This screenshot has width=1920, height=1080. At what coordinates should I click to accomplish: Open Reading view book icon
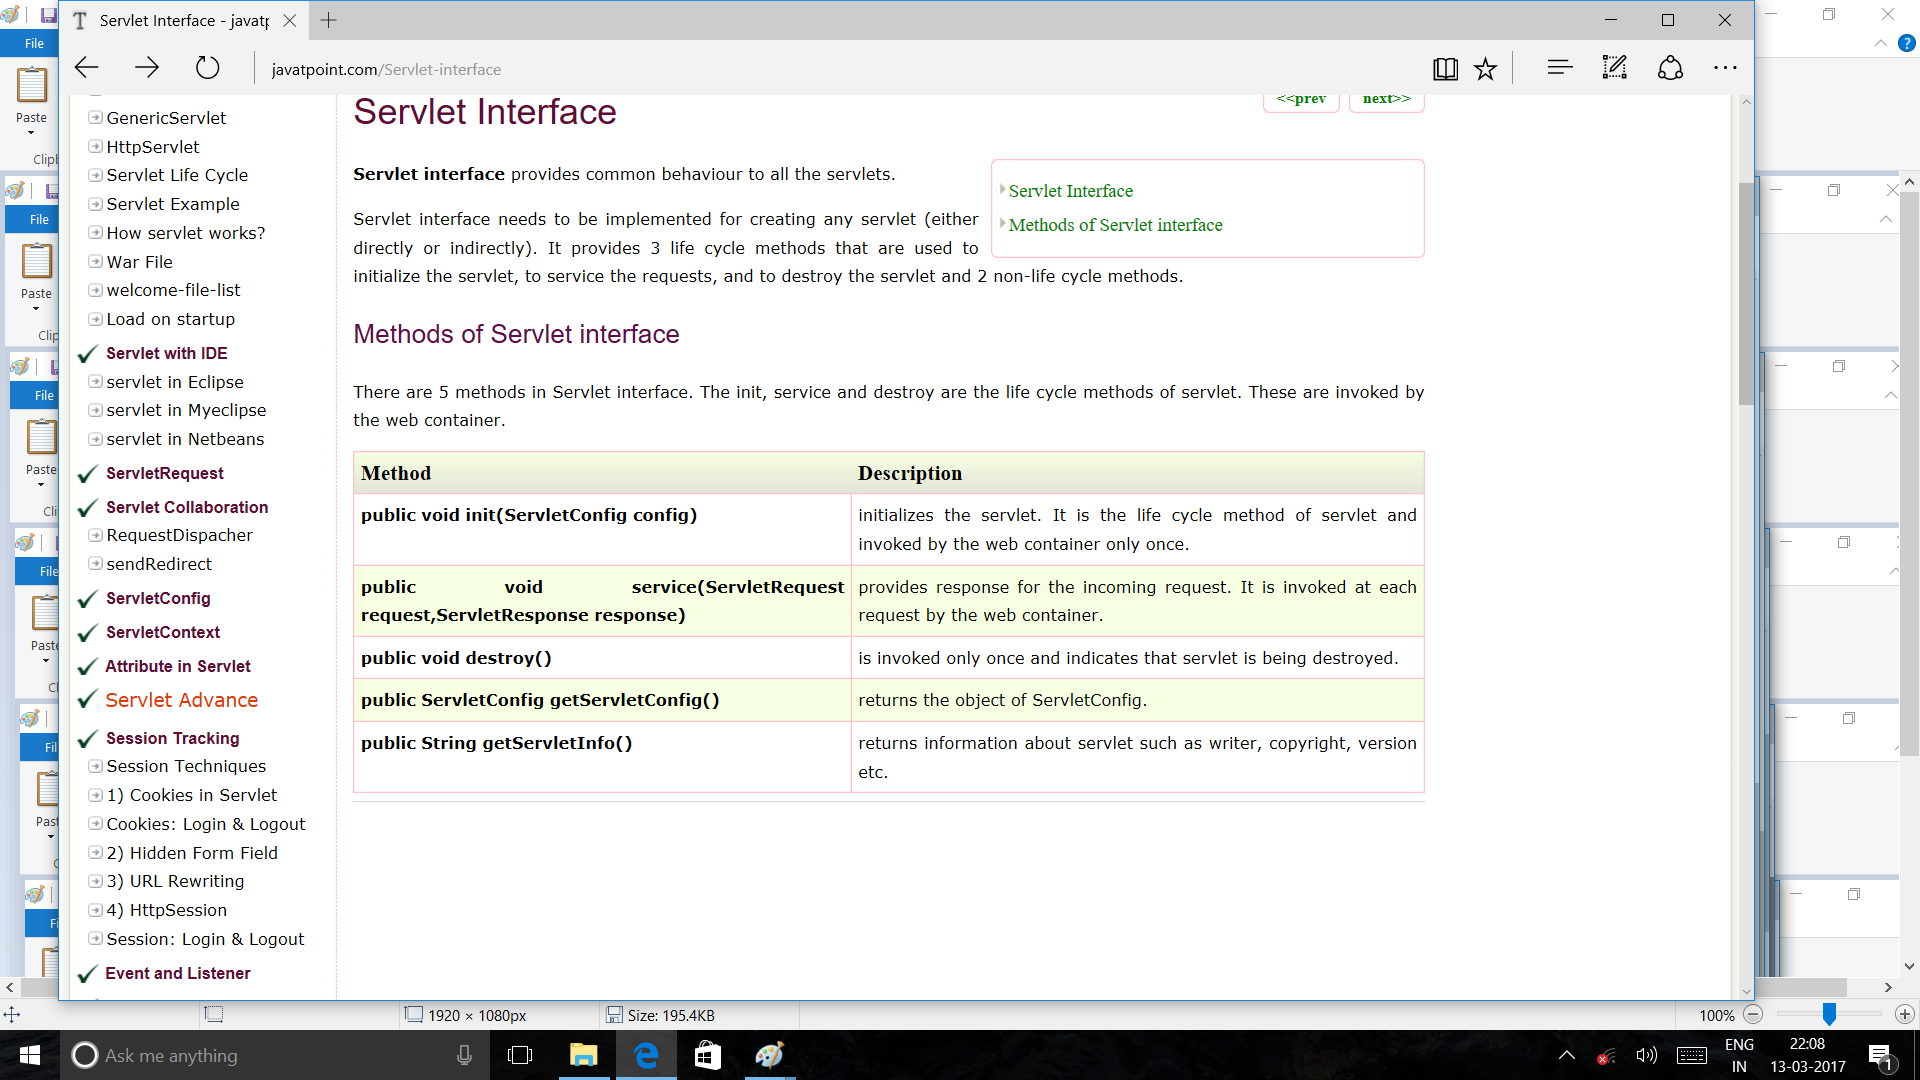[1445, 68]
